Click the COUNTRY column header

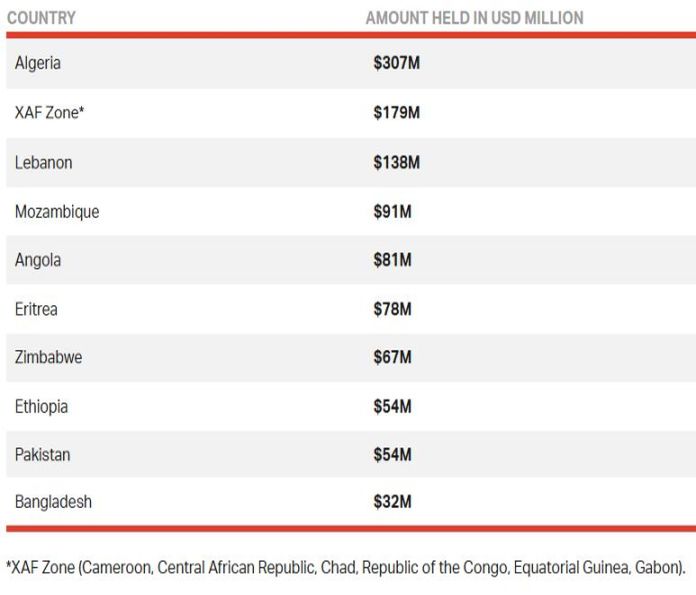[x=41, y=18]
